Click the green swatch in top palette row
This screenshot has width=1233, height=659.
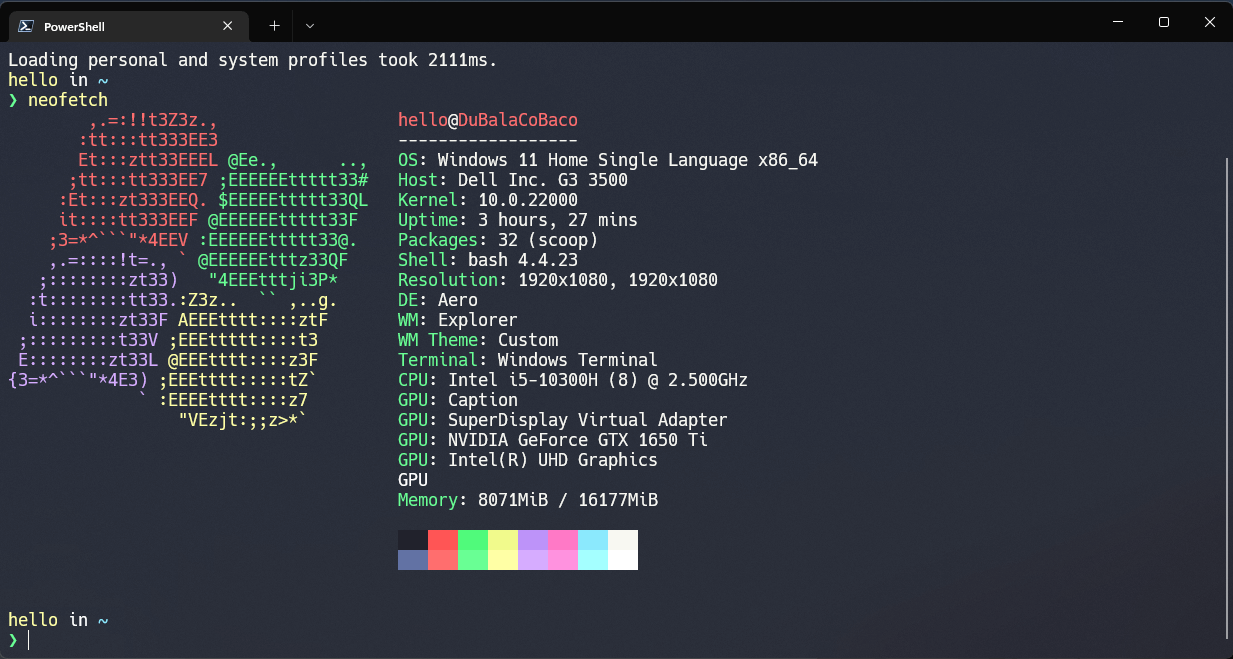tap(473, 540)
